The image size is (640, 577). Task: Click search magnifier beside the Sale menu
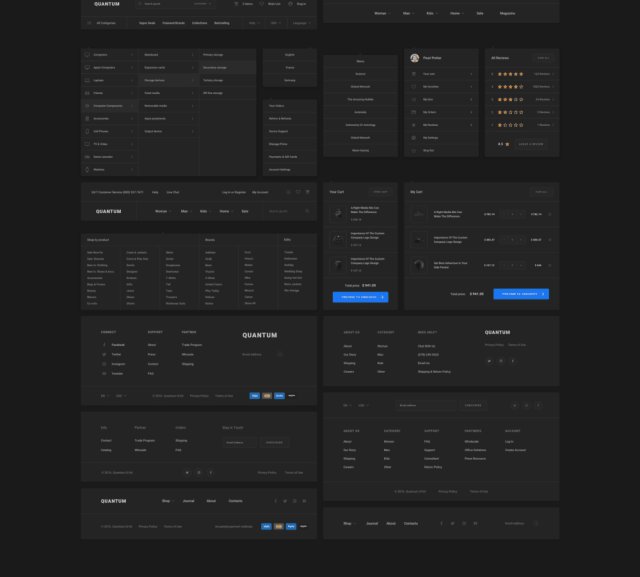[x=307, y=211]
